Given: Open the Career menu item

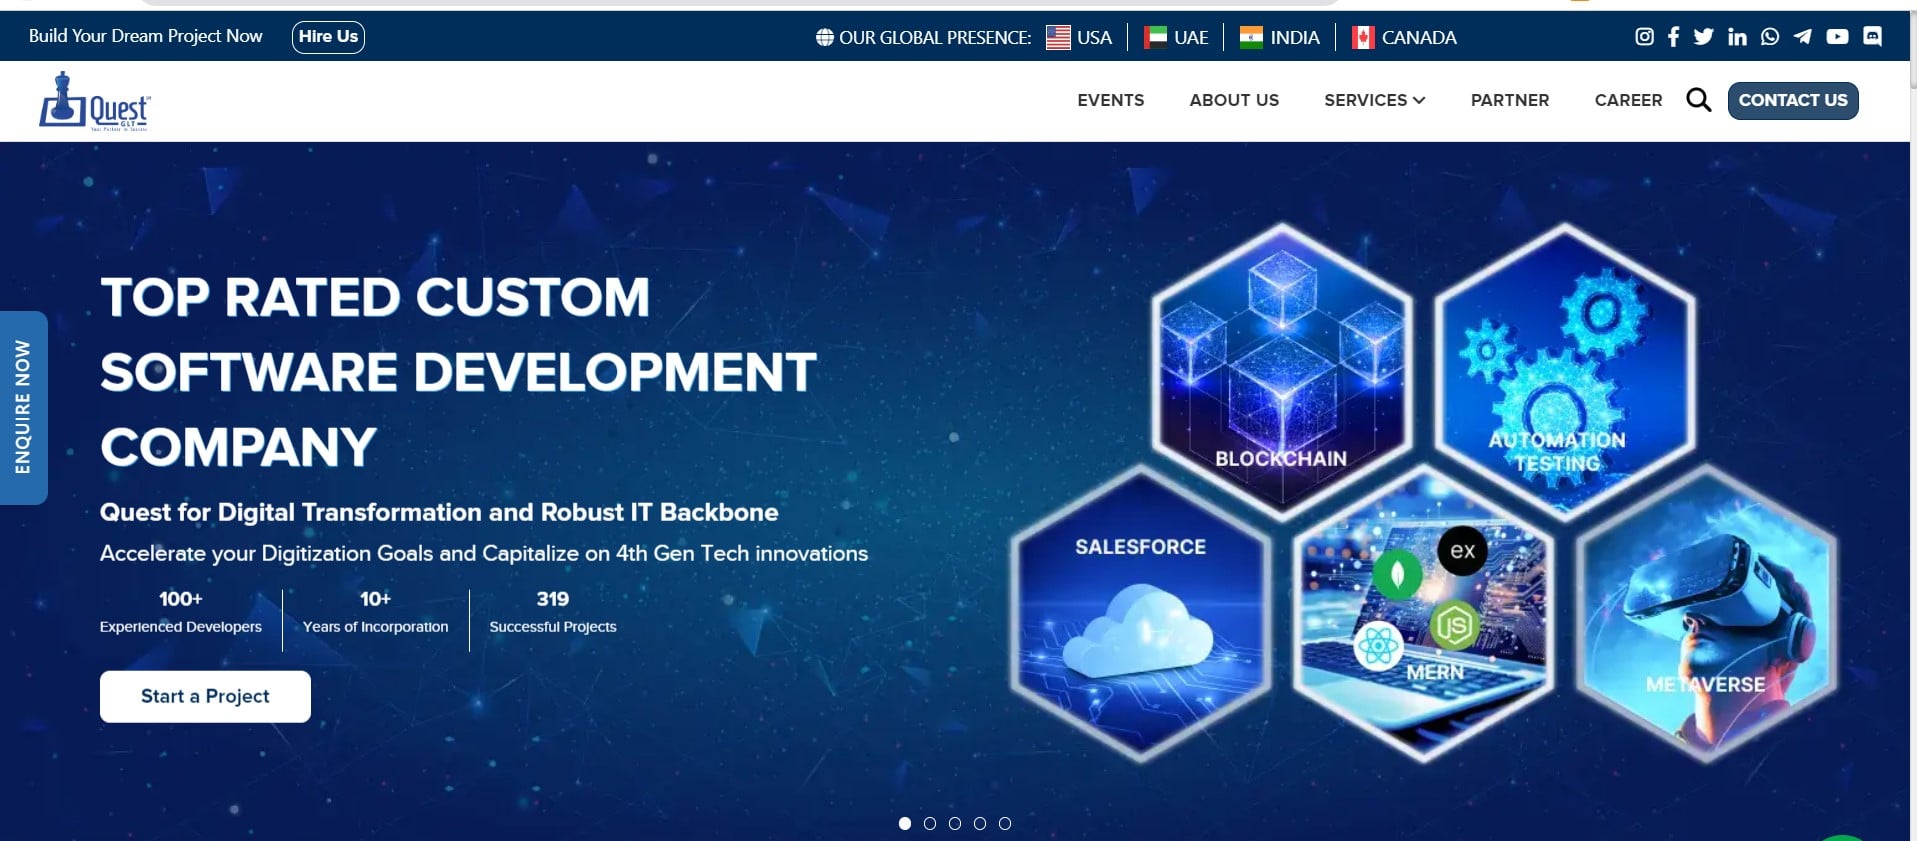Looking at the screenshot, I should (1628, 100).
